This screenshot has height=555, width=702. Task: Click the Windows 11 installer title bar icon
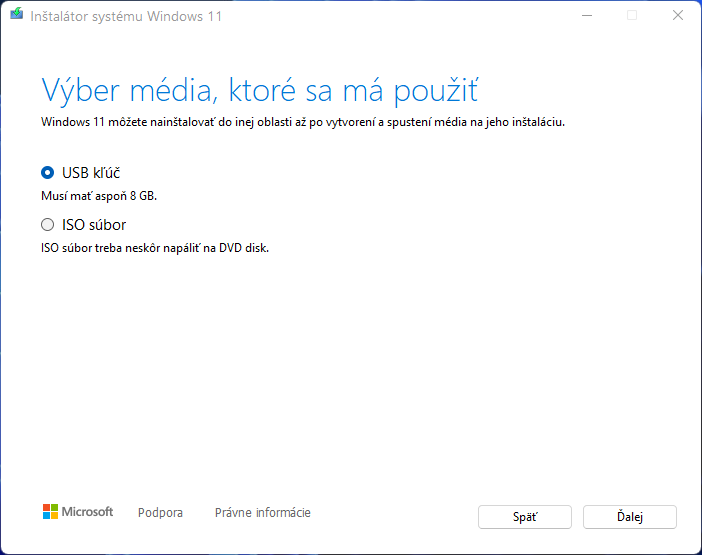click(17, 14)
